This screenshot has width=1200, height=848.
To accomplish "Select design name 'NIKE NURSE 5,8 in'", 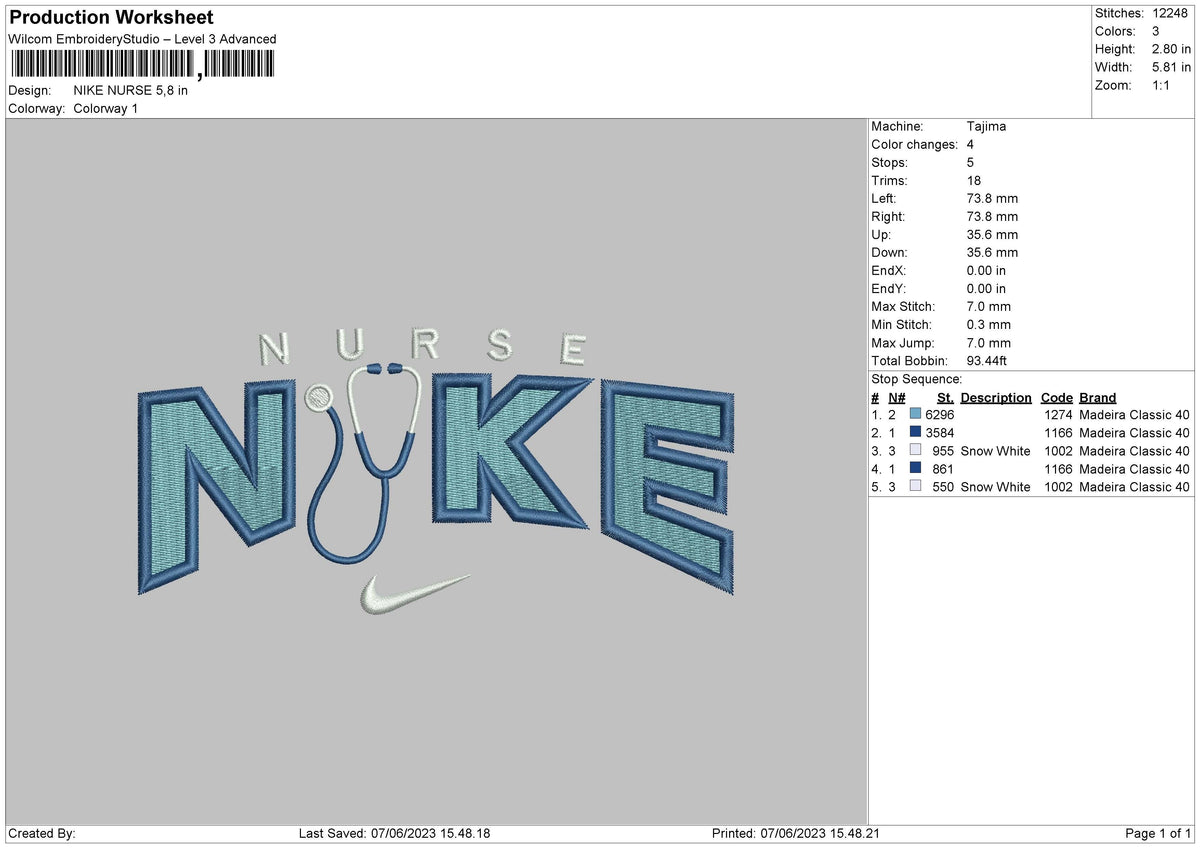I will click(x=131, y=90).
